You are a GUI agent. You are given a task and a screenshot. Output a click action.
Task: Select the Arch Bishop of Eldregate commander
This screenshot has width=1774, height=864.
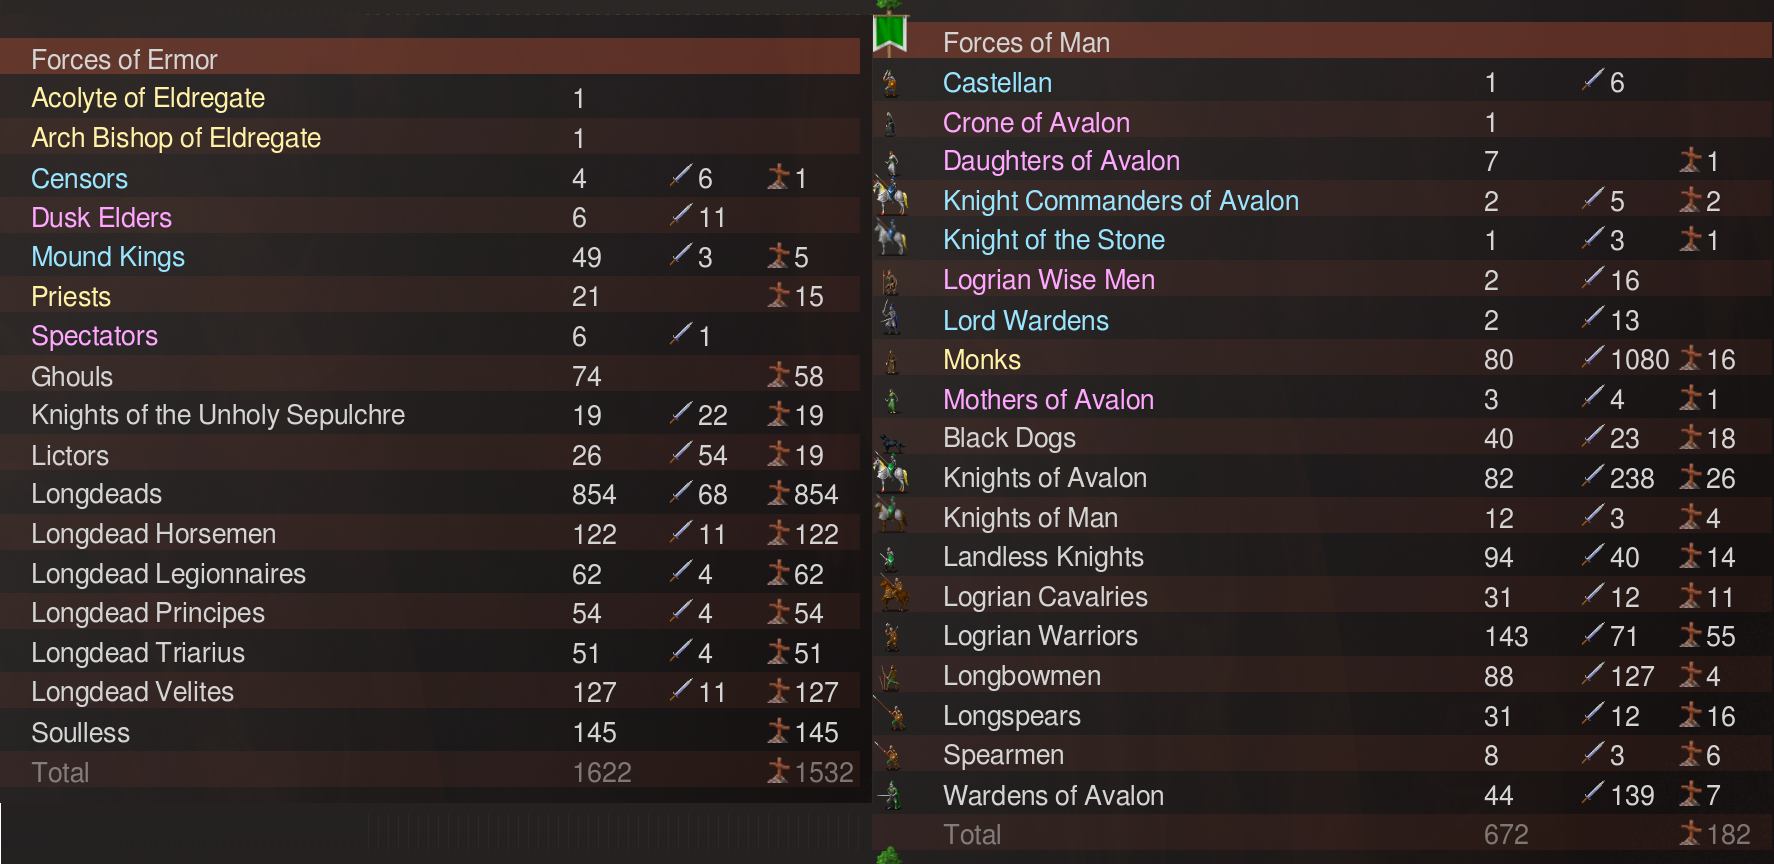176,138
